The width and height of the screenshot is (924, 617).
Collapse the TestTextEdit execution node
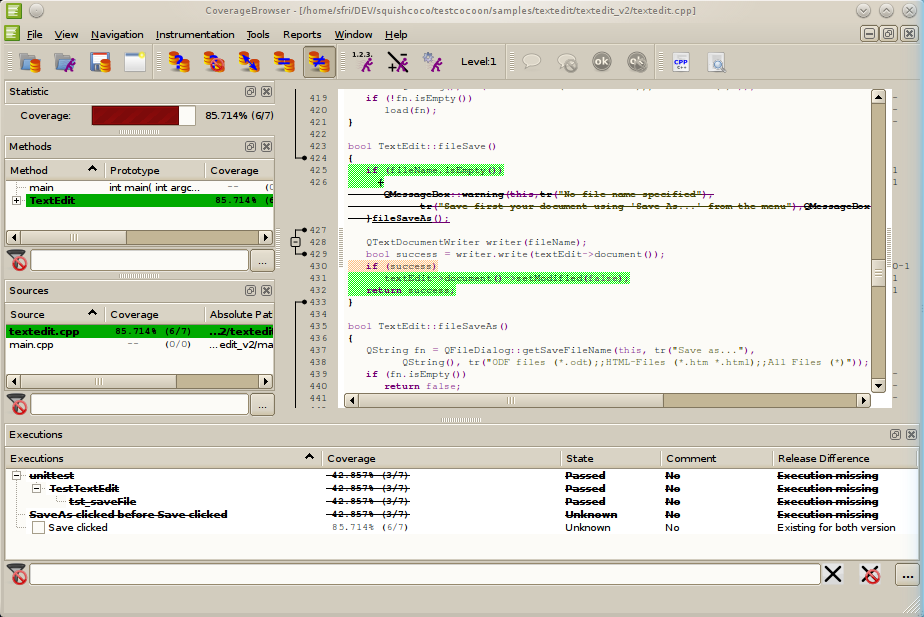36,489
